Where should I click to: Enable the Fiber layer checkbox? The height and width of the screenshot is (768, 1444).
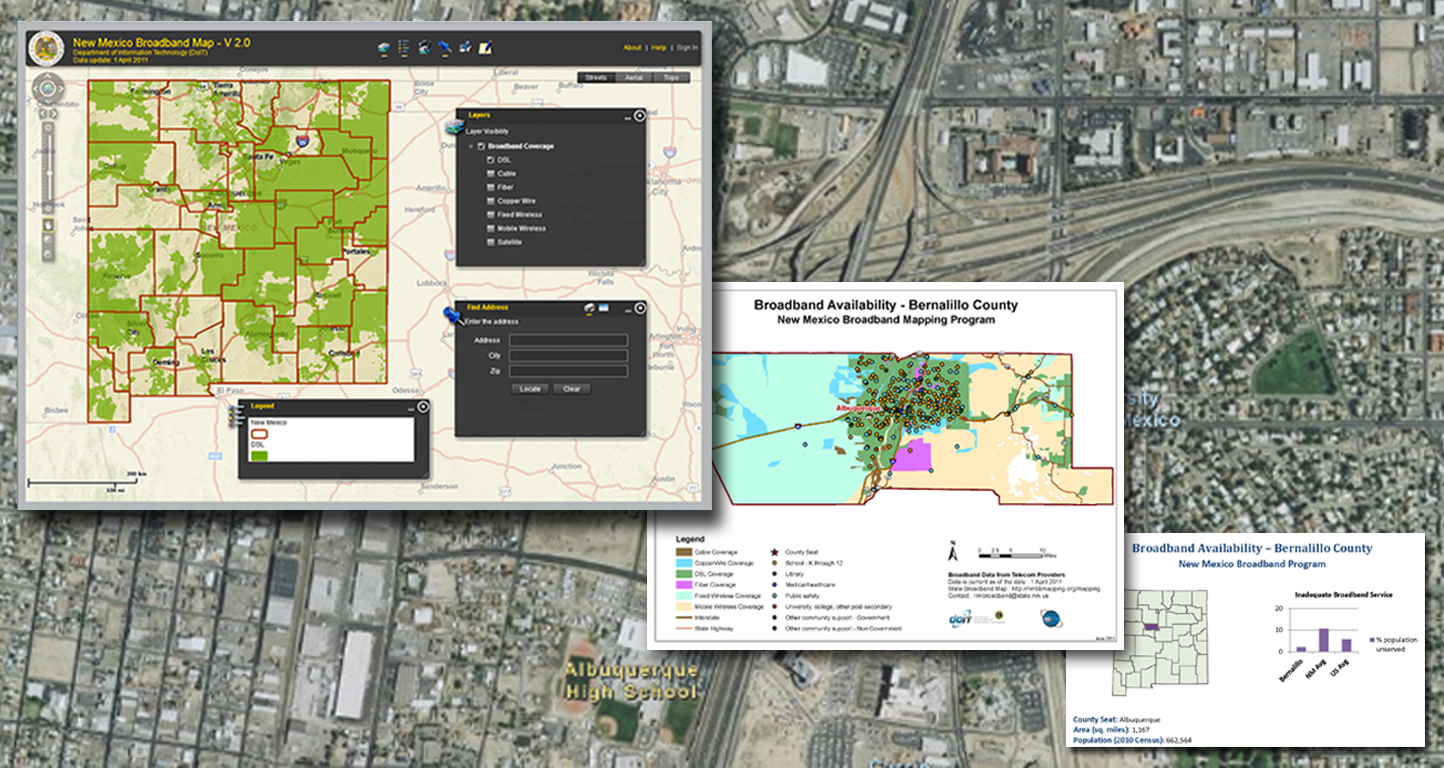[x=490, y=187]
